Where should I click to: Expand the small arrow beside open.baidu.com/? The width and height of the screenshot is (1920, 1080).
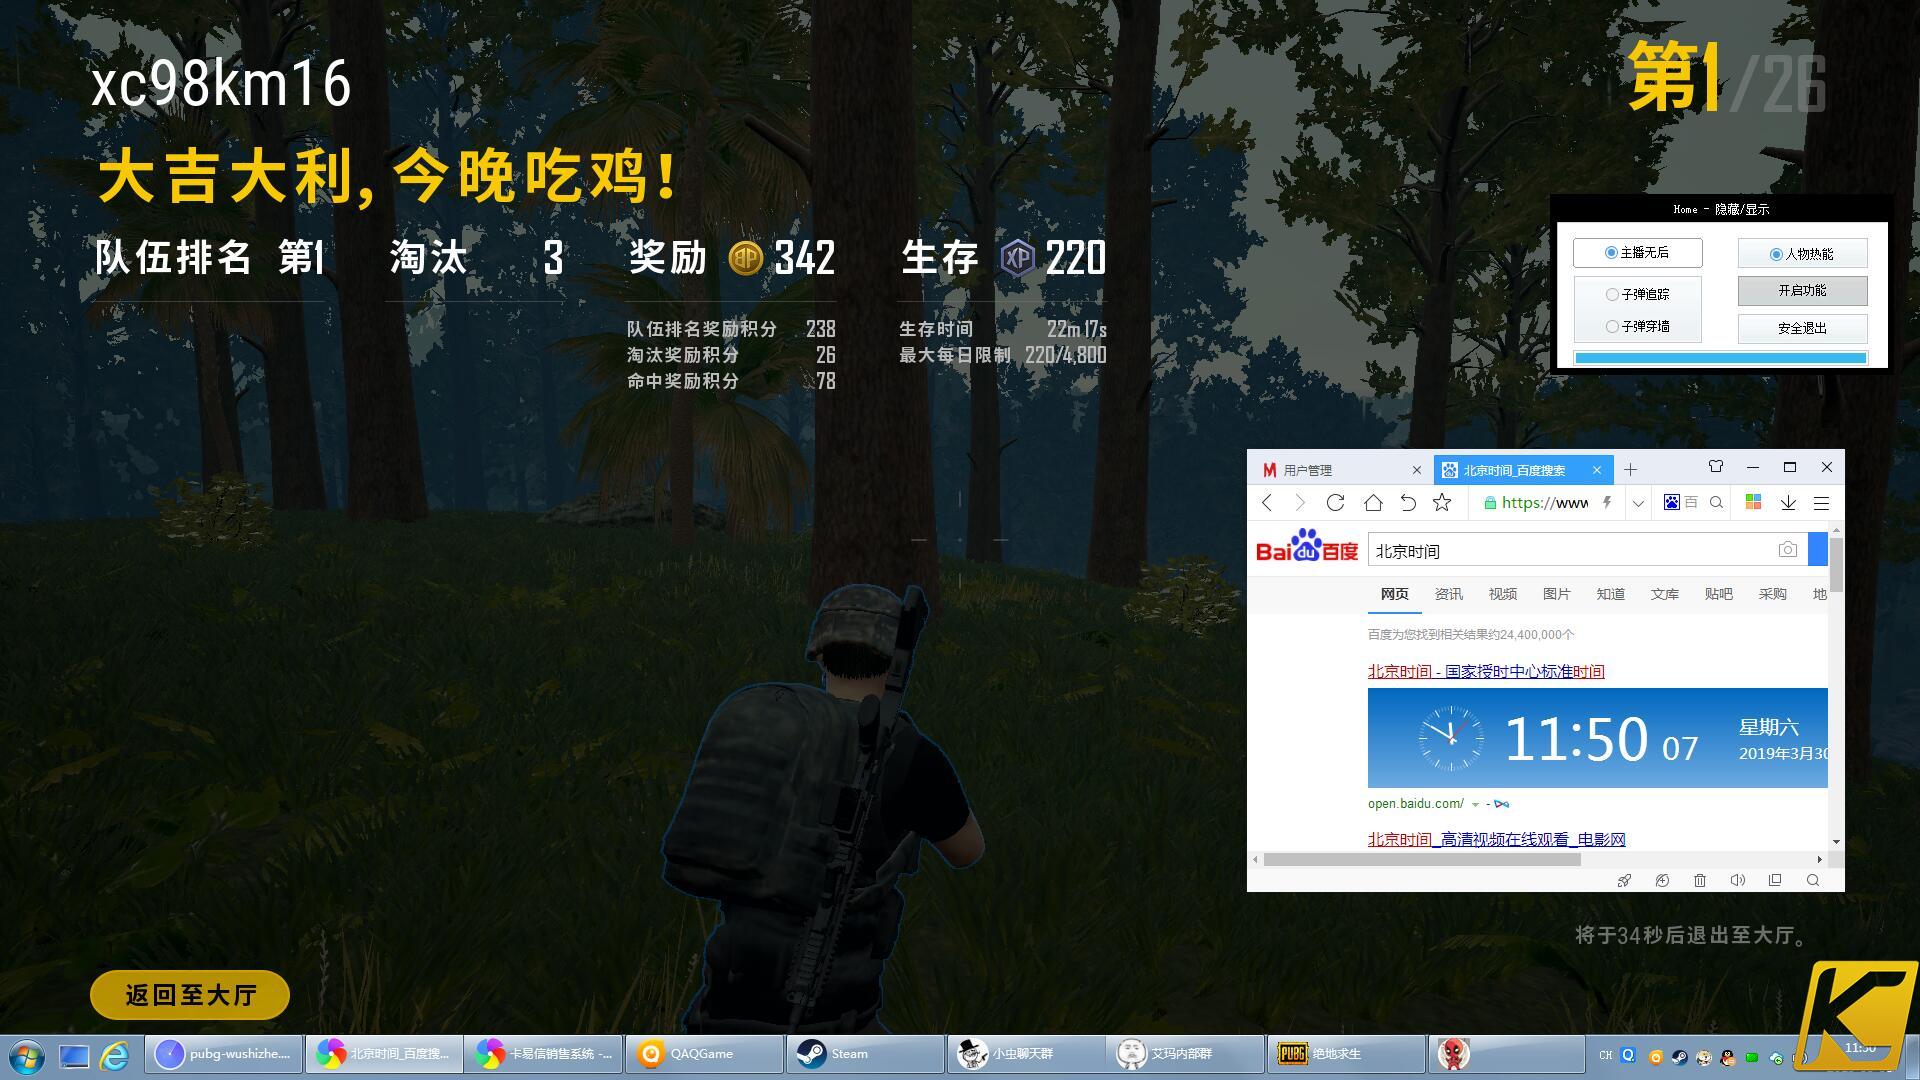[1475, 804]
